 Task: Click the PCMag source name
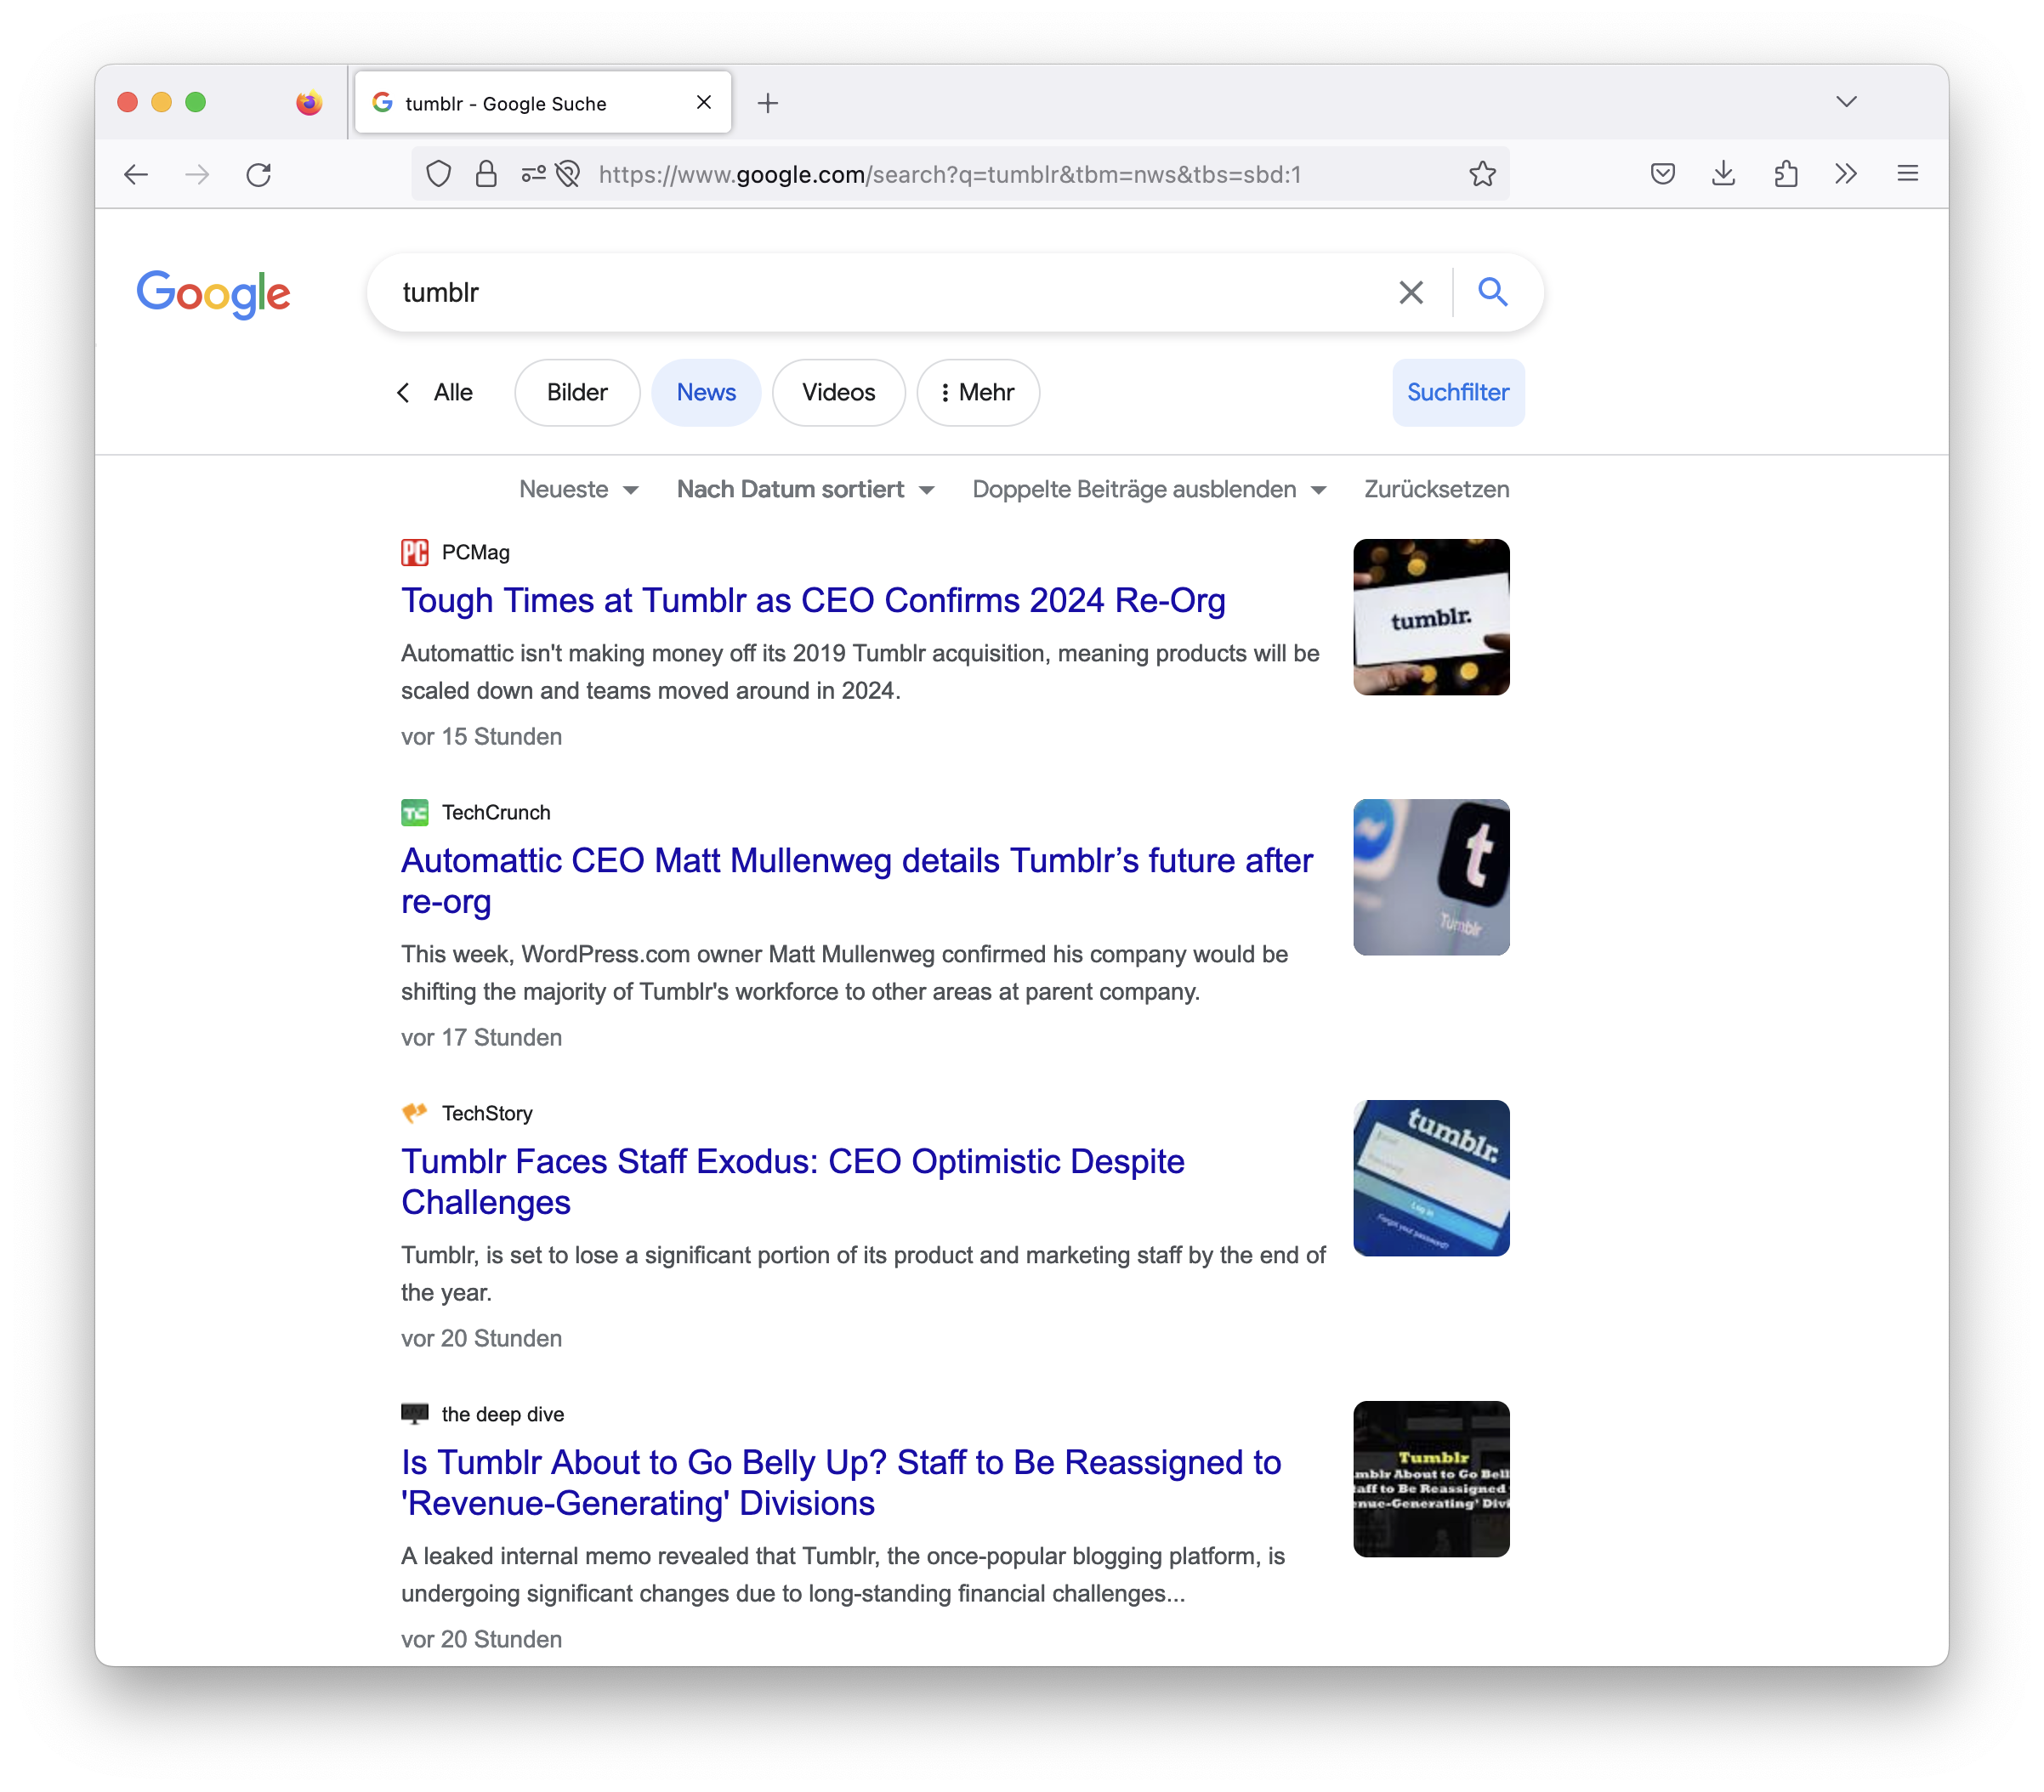(x=476, y=552)
